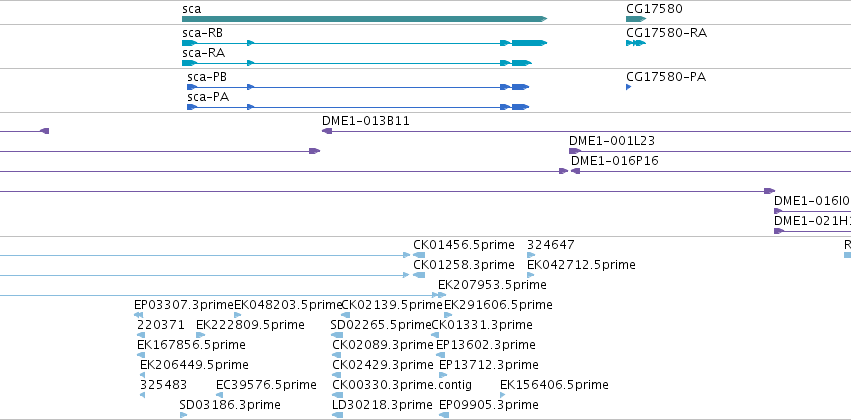Select the CK02429.3prime EST
Screen dimensions: 851x420
pyautogui.click(x=338, y=375)
